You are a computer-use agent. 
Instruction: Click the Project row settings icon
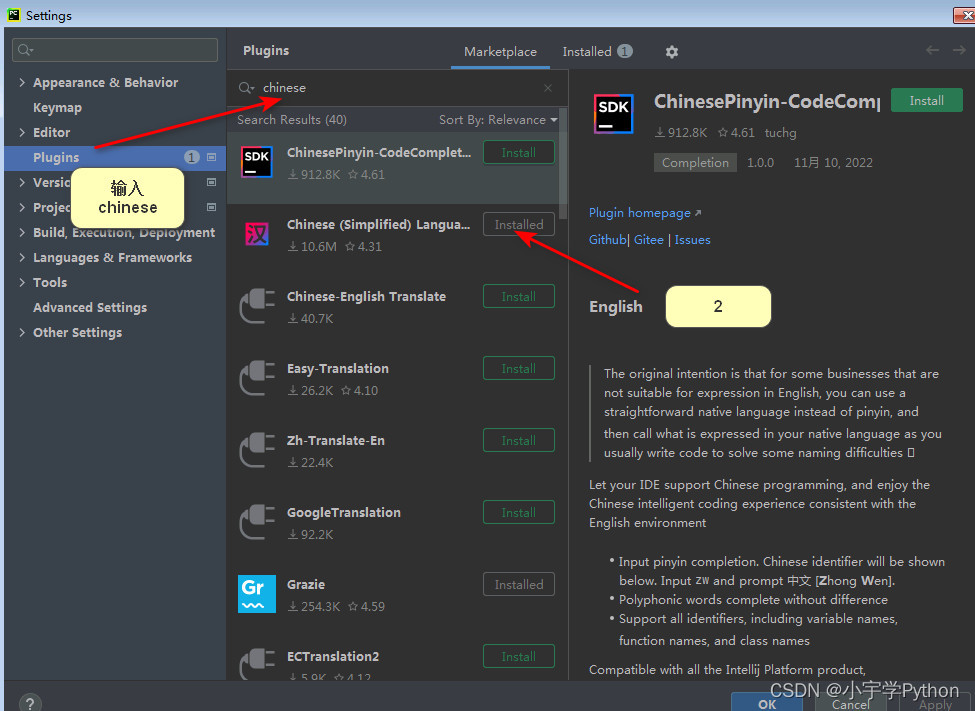(x=211, y=207)
